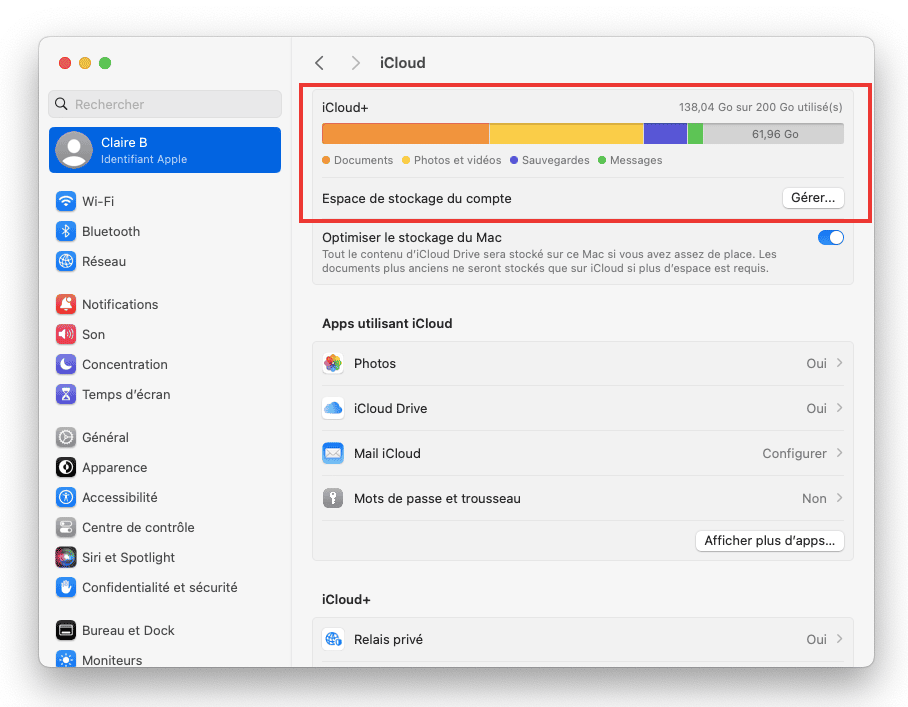Click the search magnifying glass icon

pyautogui.click(x=61, y=104)
